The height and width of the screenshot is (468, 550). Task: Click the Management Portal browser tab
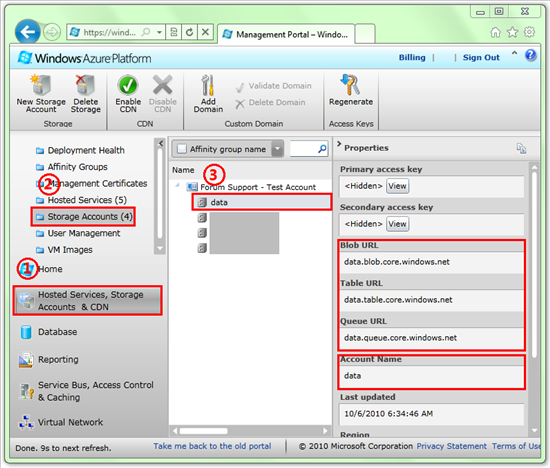(286, 34)
